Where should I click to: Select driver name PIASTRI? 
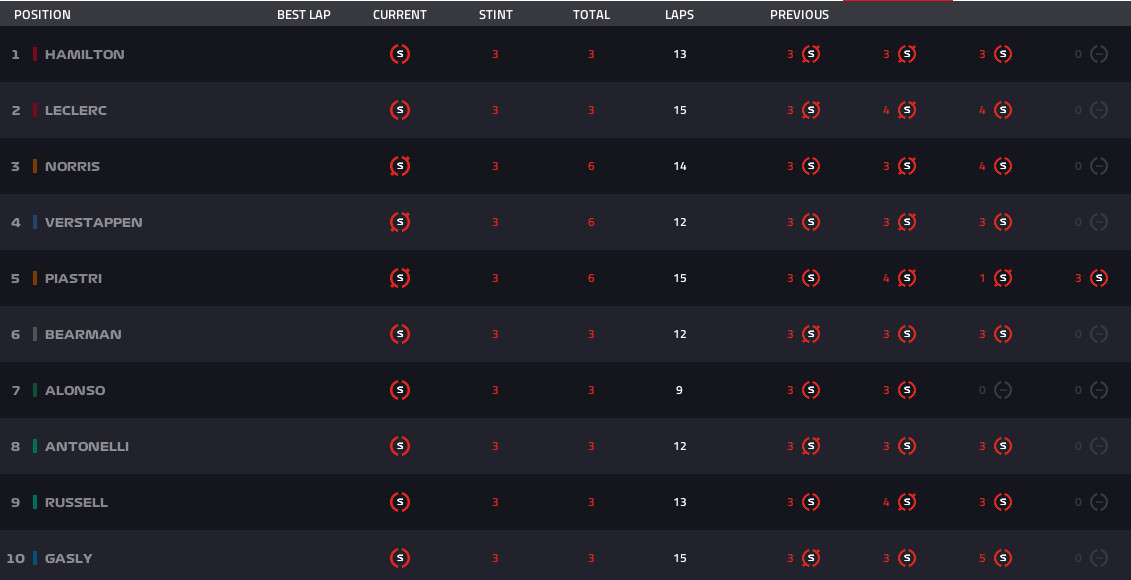73,278
